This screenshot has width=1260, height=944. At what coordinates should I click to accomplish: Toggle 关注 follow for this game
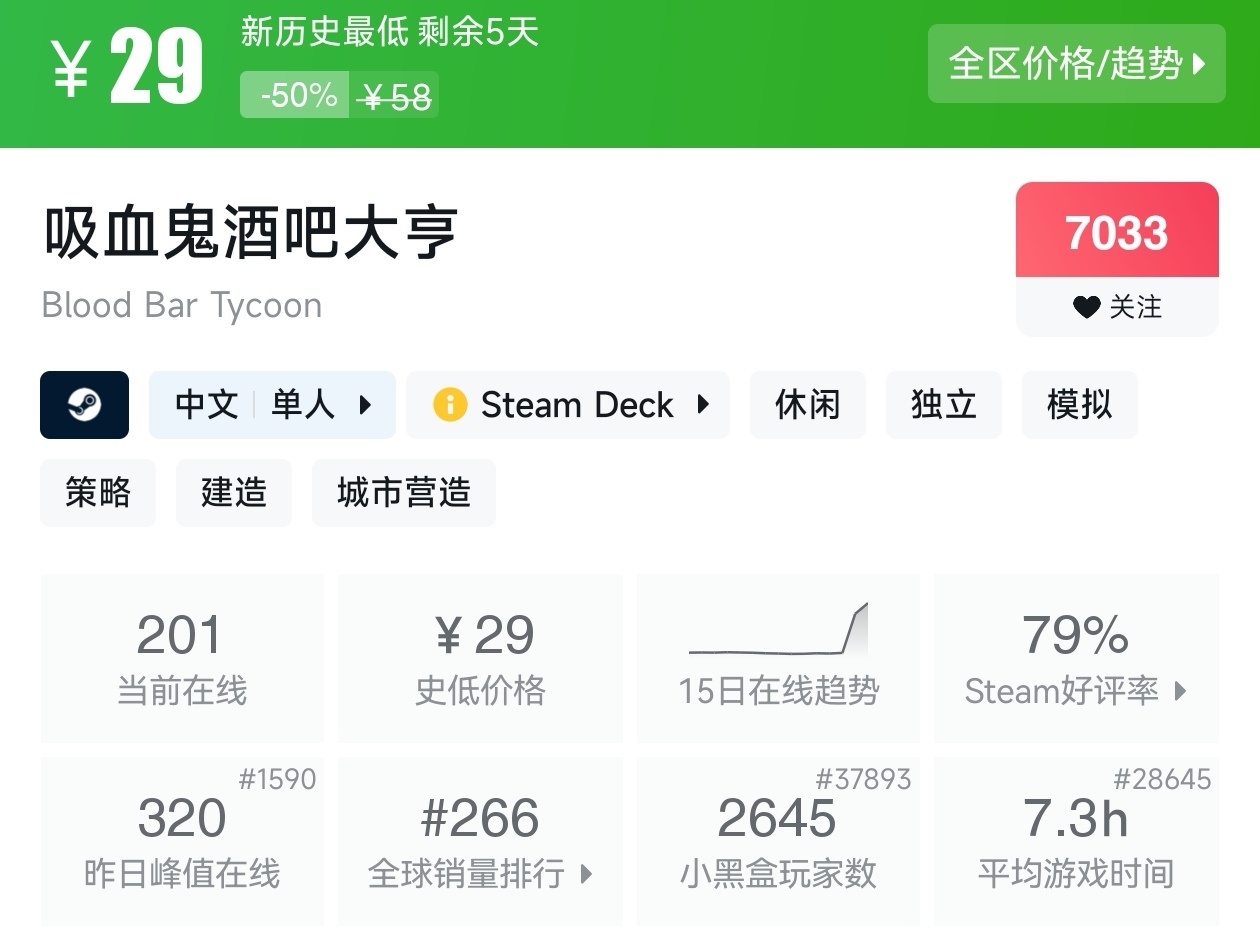[x=1117, y=307]
